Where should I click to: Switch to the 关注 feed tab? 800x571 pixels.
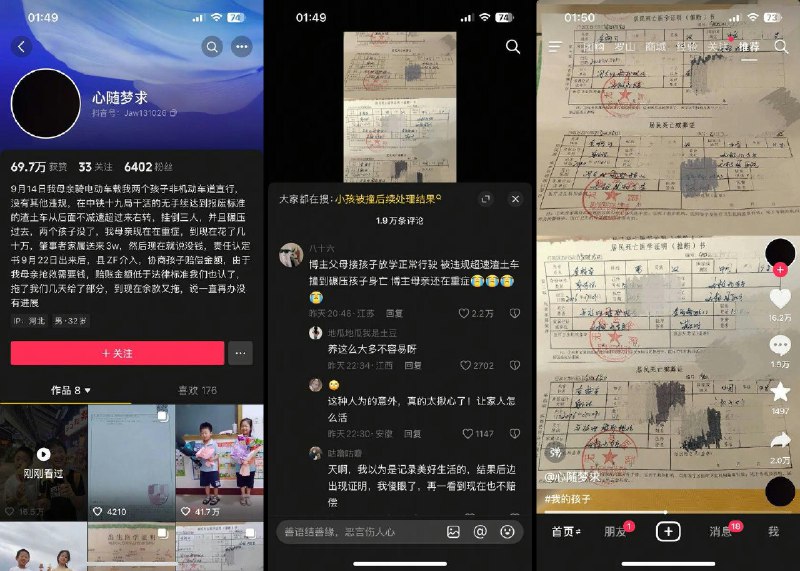pyautogui.click(x=717, y=47)
